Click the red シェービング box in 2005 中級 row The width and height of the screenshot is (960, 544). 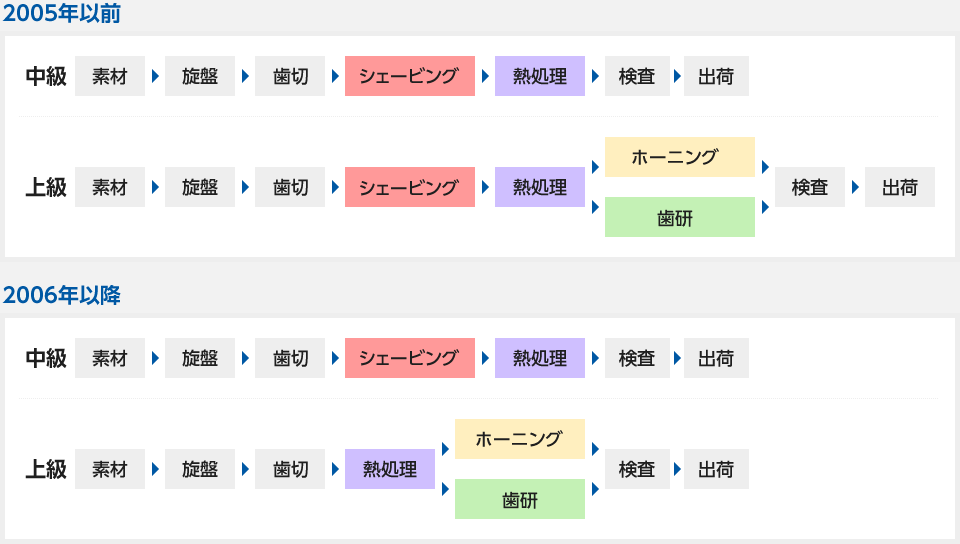pyautogui.click(x=410, y=76)
